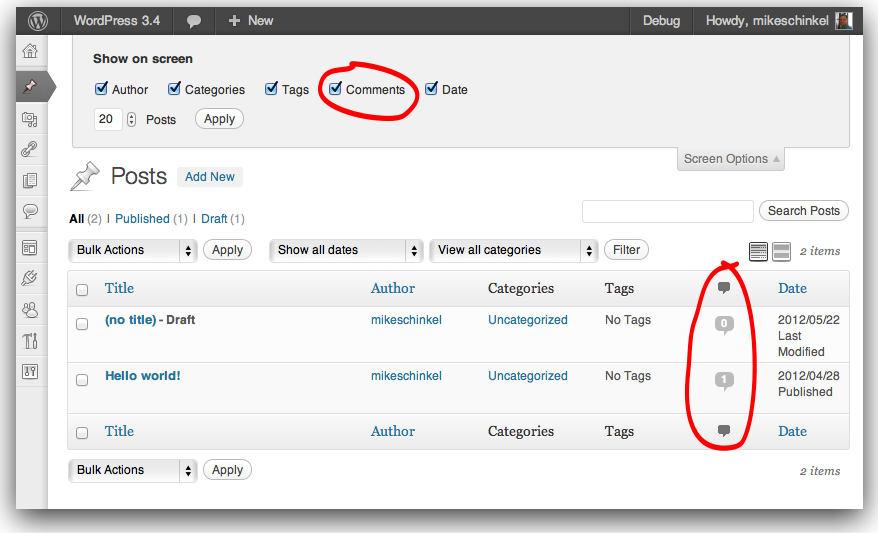Viewport: 878px width, 533px height.
Task: Sort by Date in table footer
Action: click(792, 431)
